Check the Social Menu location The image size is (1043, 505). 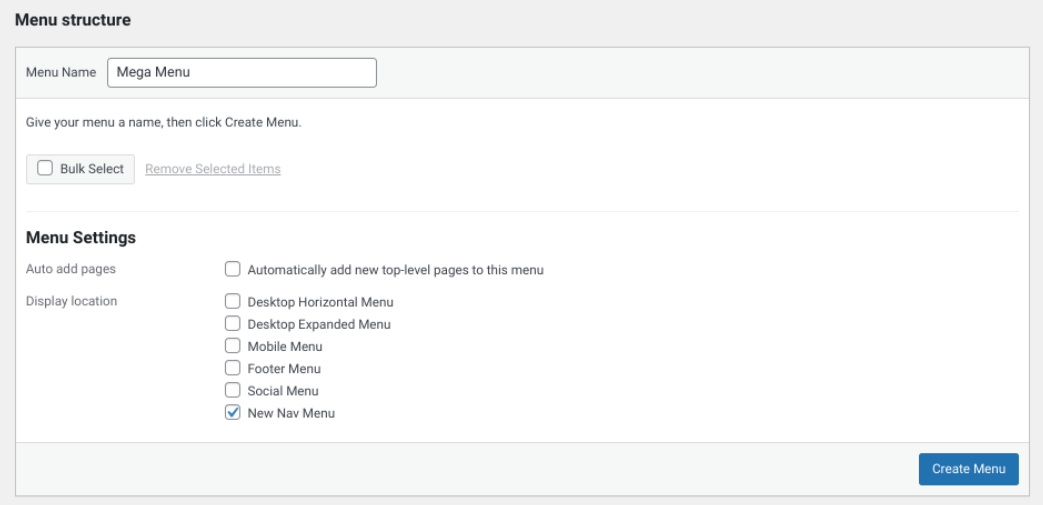[x=232, y=390]
